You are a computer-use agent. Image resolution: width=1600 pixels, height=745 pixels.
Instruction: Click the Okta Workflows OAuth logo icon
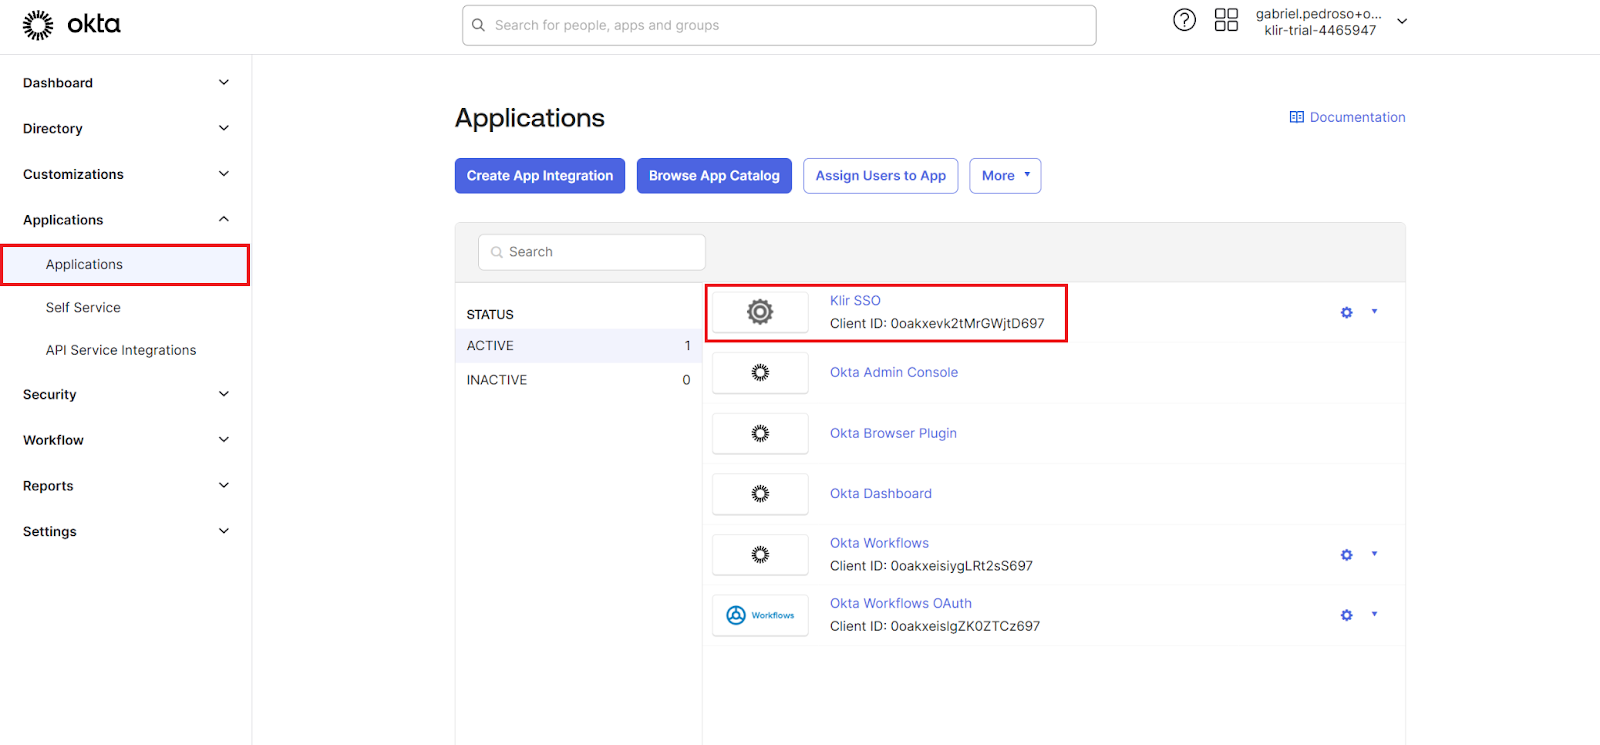pos(760,615)
